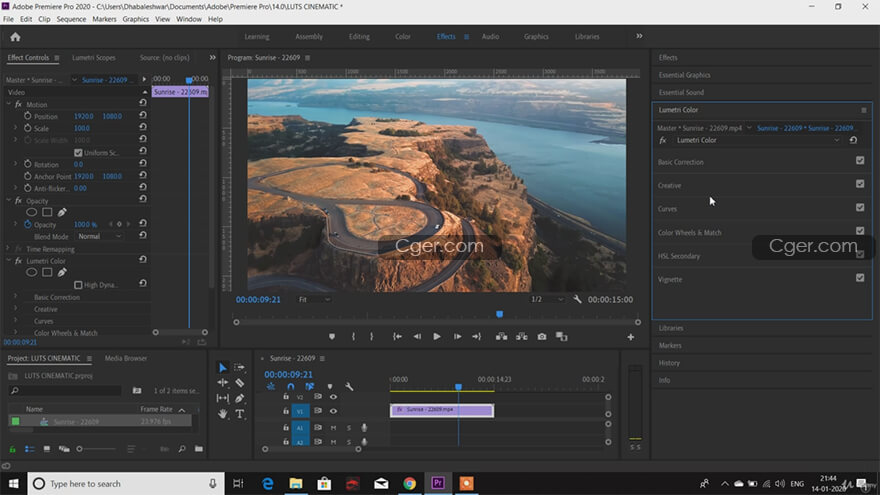Viewport: 880px width, 495px height.
Task: Open the Button Editor plus icon
Action: coord(630,337)
